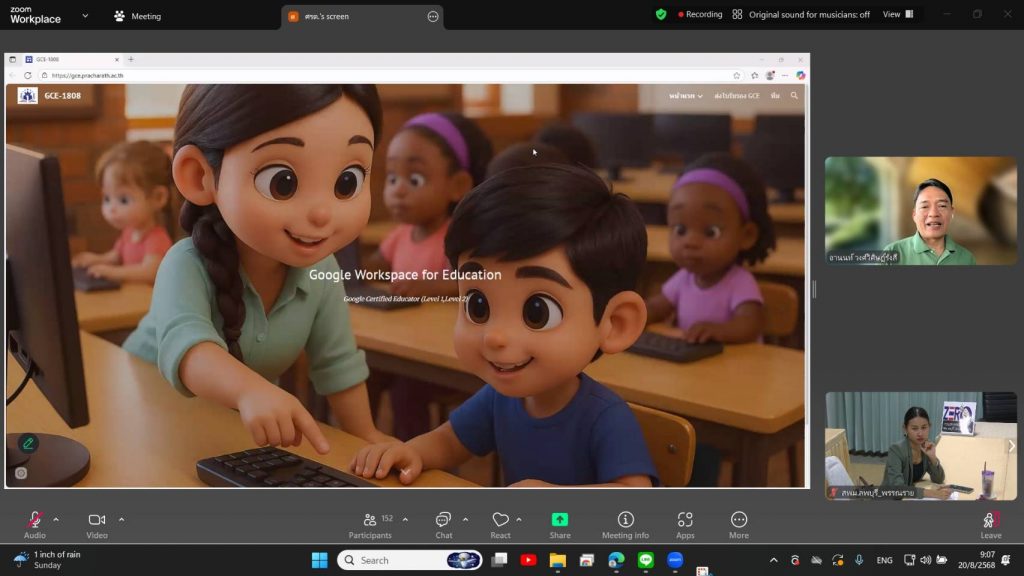The height and width of the screenshot is (576, 1024).
Task: Click the site search magnifier icon
Action: 794,96
